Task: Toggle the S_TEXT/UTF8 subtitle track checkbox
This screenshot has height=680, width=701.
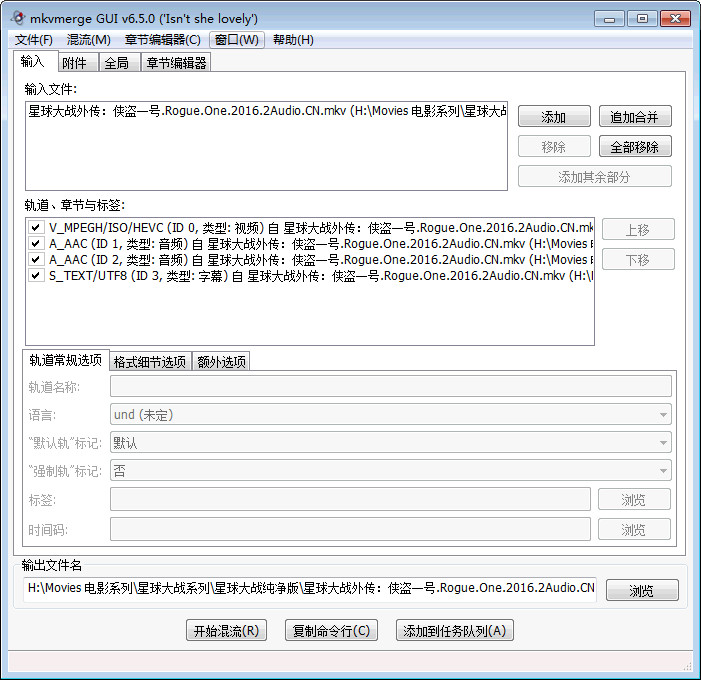Action: (35, 275)
